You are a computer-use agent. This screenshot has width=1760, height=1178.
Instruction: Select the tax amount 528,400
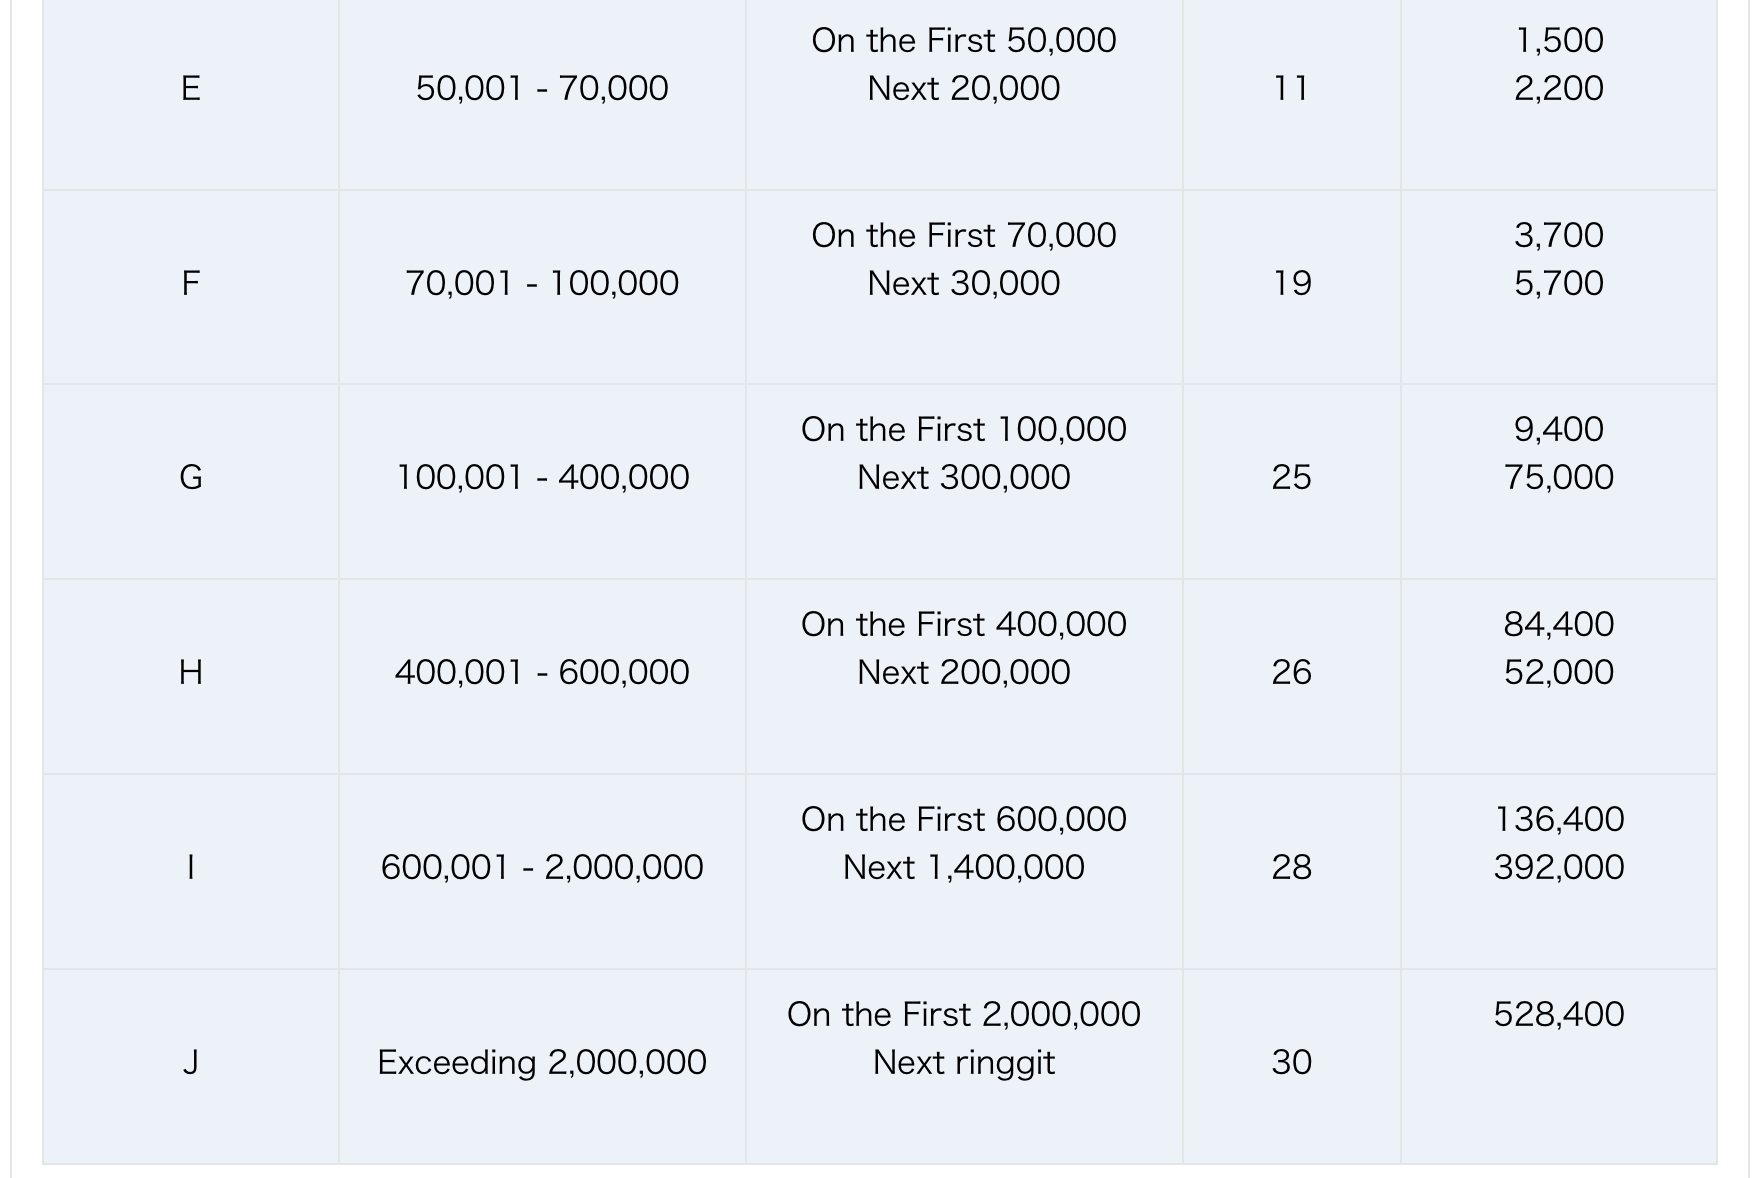[1558, 1015]
